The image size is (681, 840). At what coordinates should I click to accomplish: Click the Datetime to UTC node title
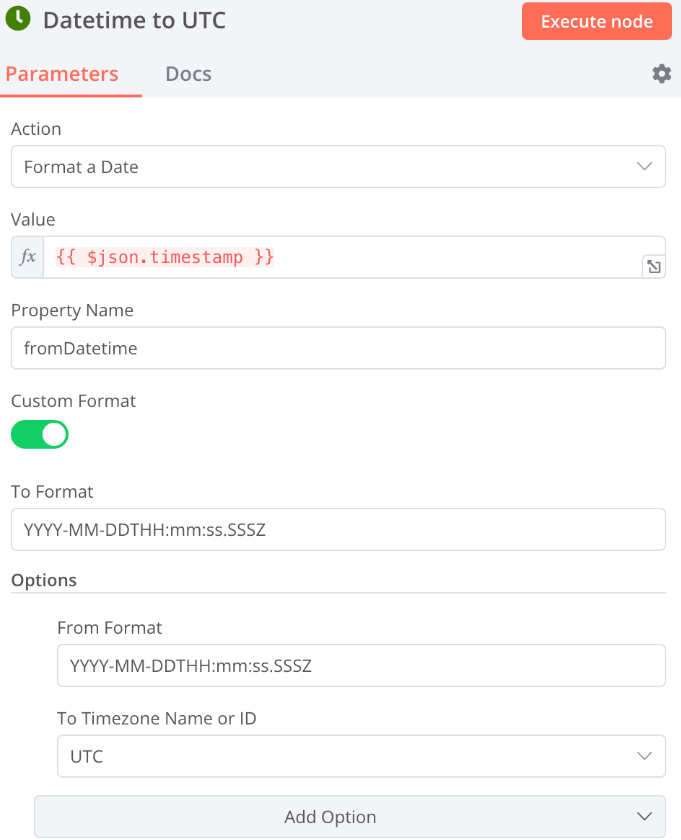[x=134, y=20]
